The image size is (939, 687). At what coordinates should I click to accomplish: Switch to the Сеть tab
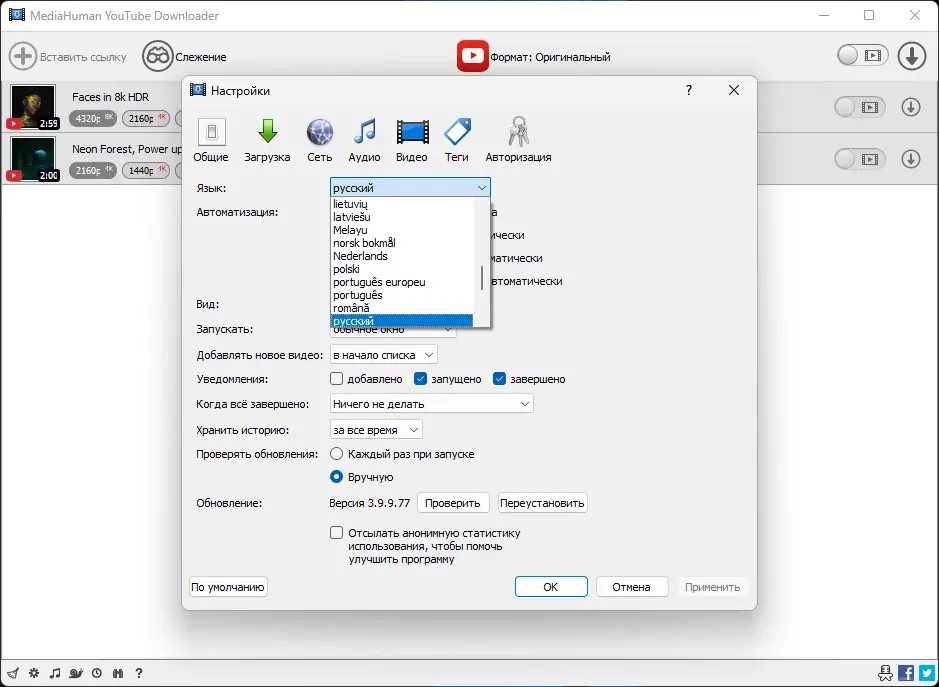pyautogui.click(x=320, y=140)
